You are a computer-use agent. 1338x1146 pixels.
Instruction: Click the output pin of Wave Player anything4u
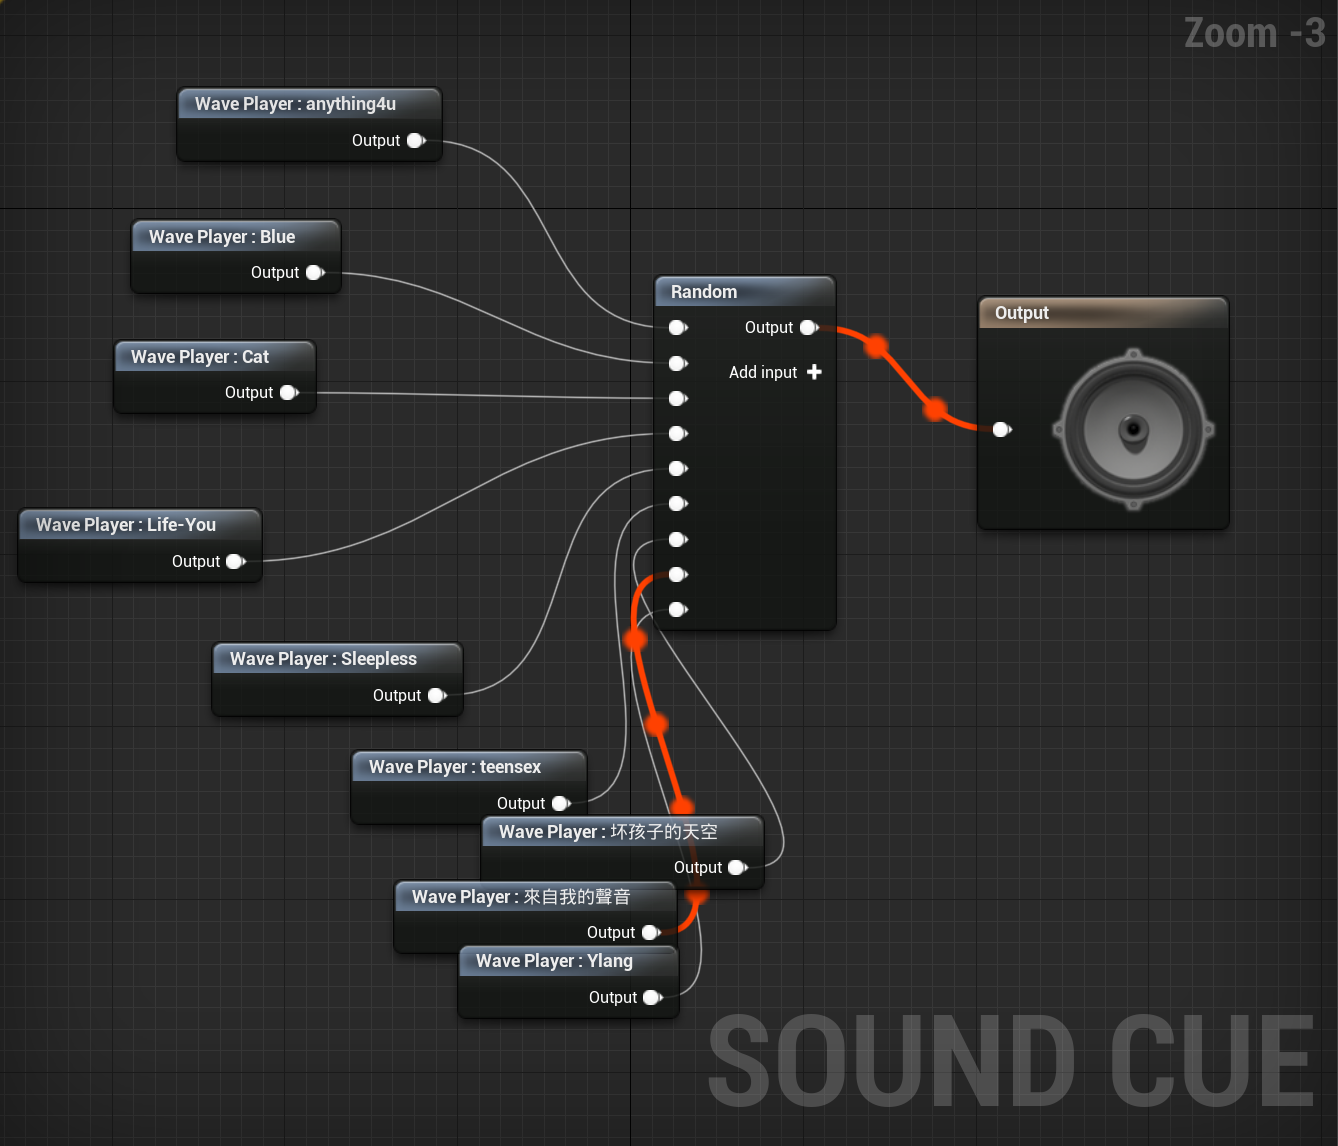pos(416,141)
